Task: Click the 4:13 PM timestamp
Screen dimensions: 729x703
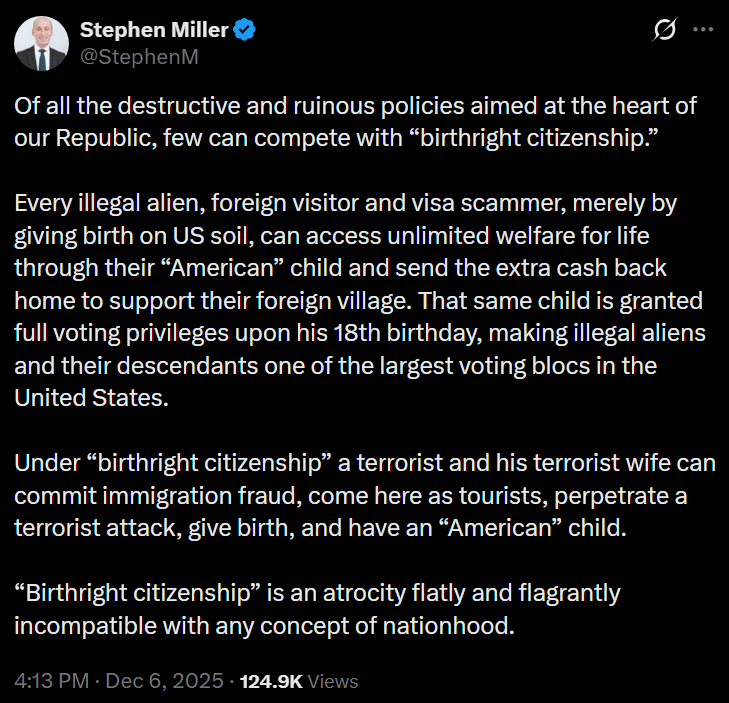Action: (51, 681)
